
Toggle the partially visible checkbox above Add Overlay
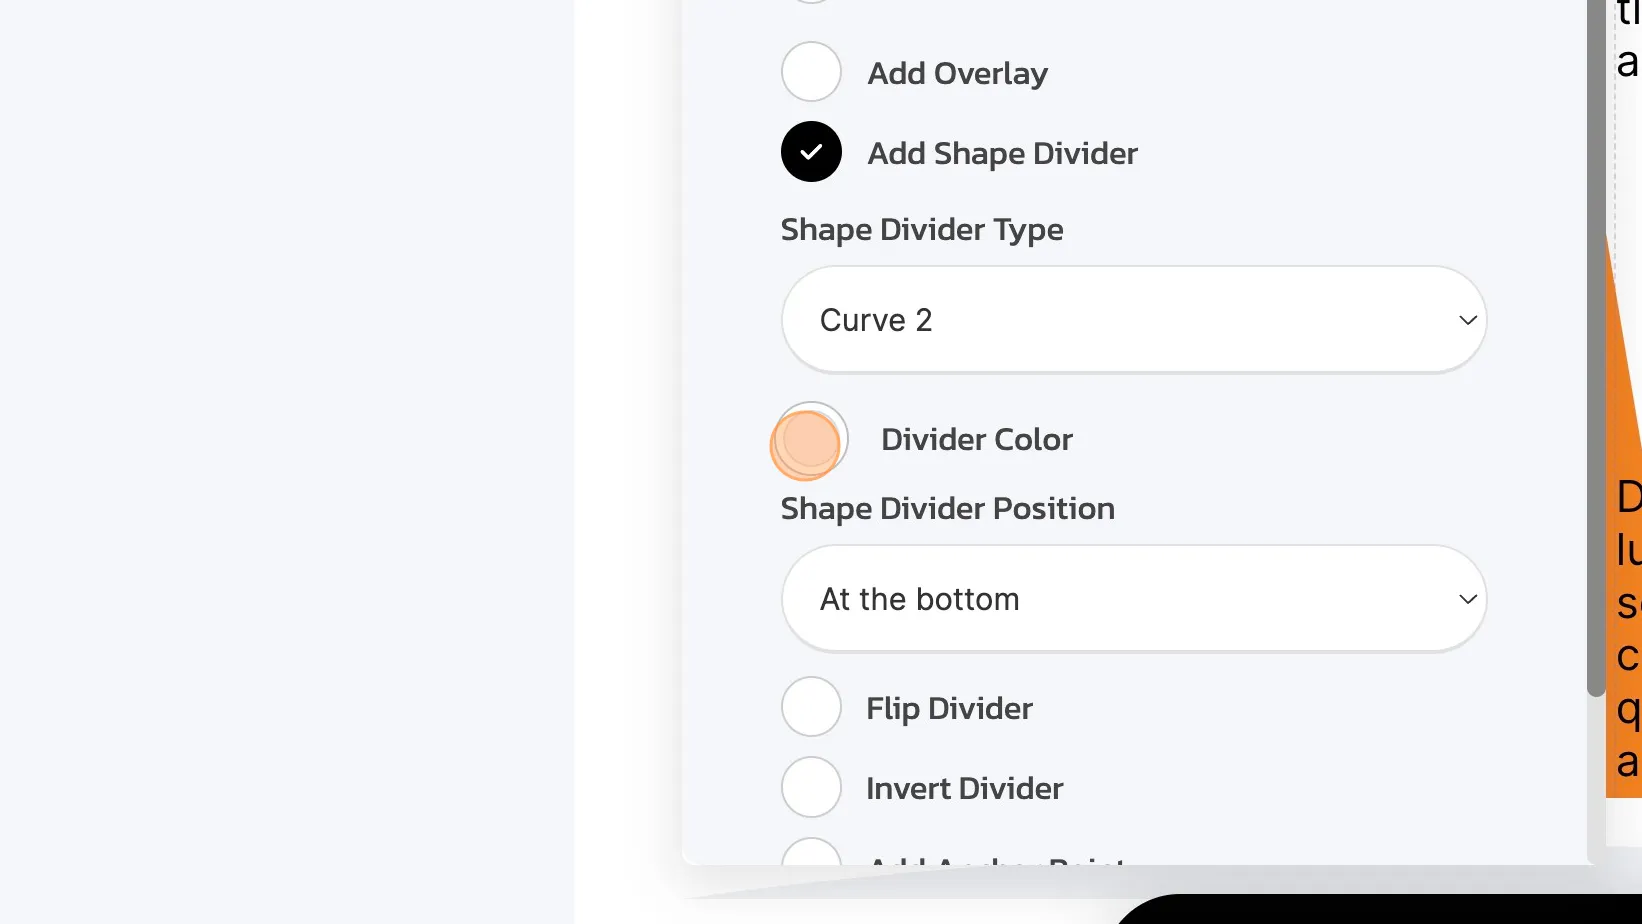point(811,2)
